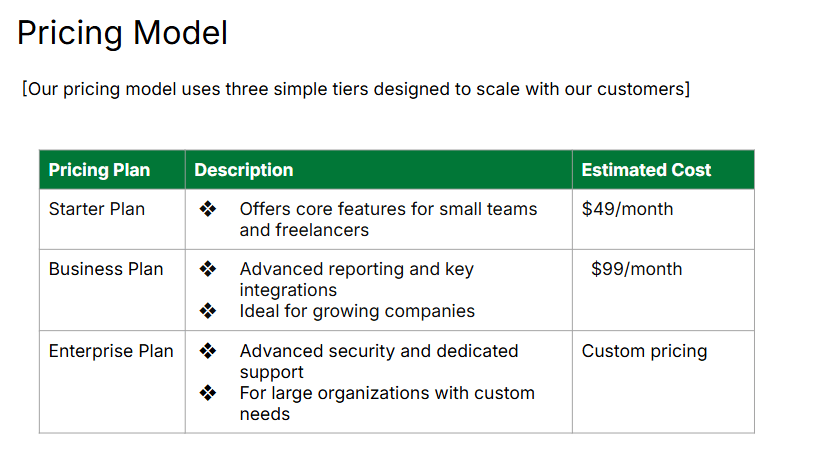Click the "Pricing Model" heading
Viewport: 814px width, 465px height.
122,33
